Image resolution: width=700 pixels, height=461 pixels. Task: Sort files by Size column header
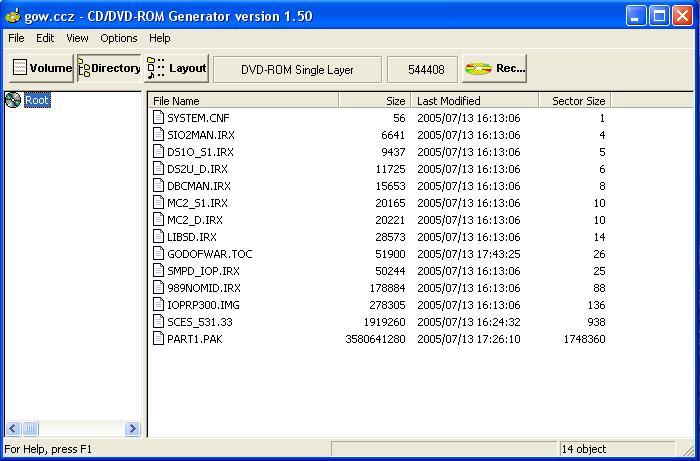tap(374, 100)
